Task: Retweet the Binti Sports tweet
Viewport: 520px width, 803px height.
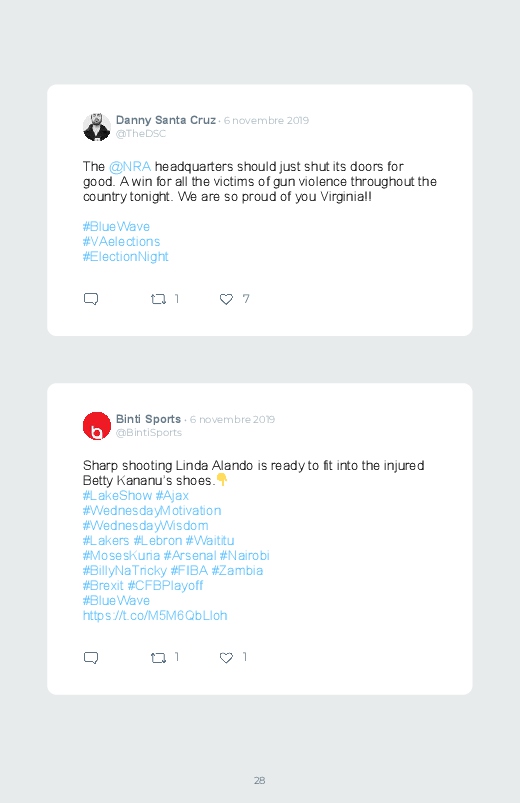Action: point(158,658)
